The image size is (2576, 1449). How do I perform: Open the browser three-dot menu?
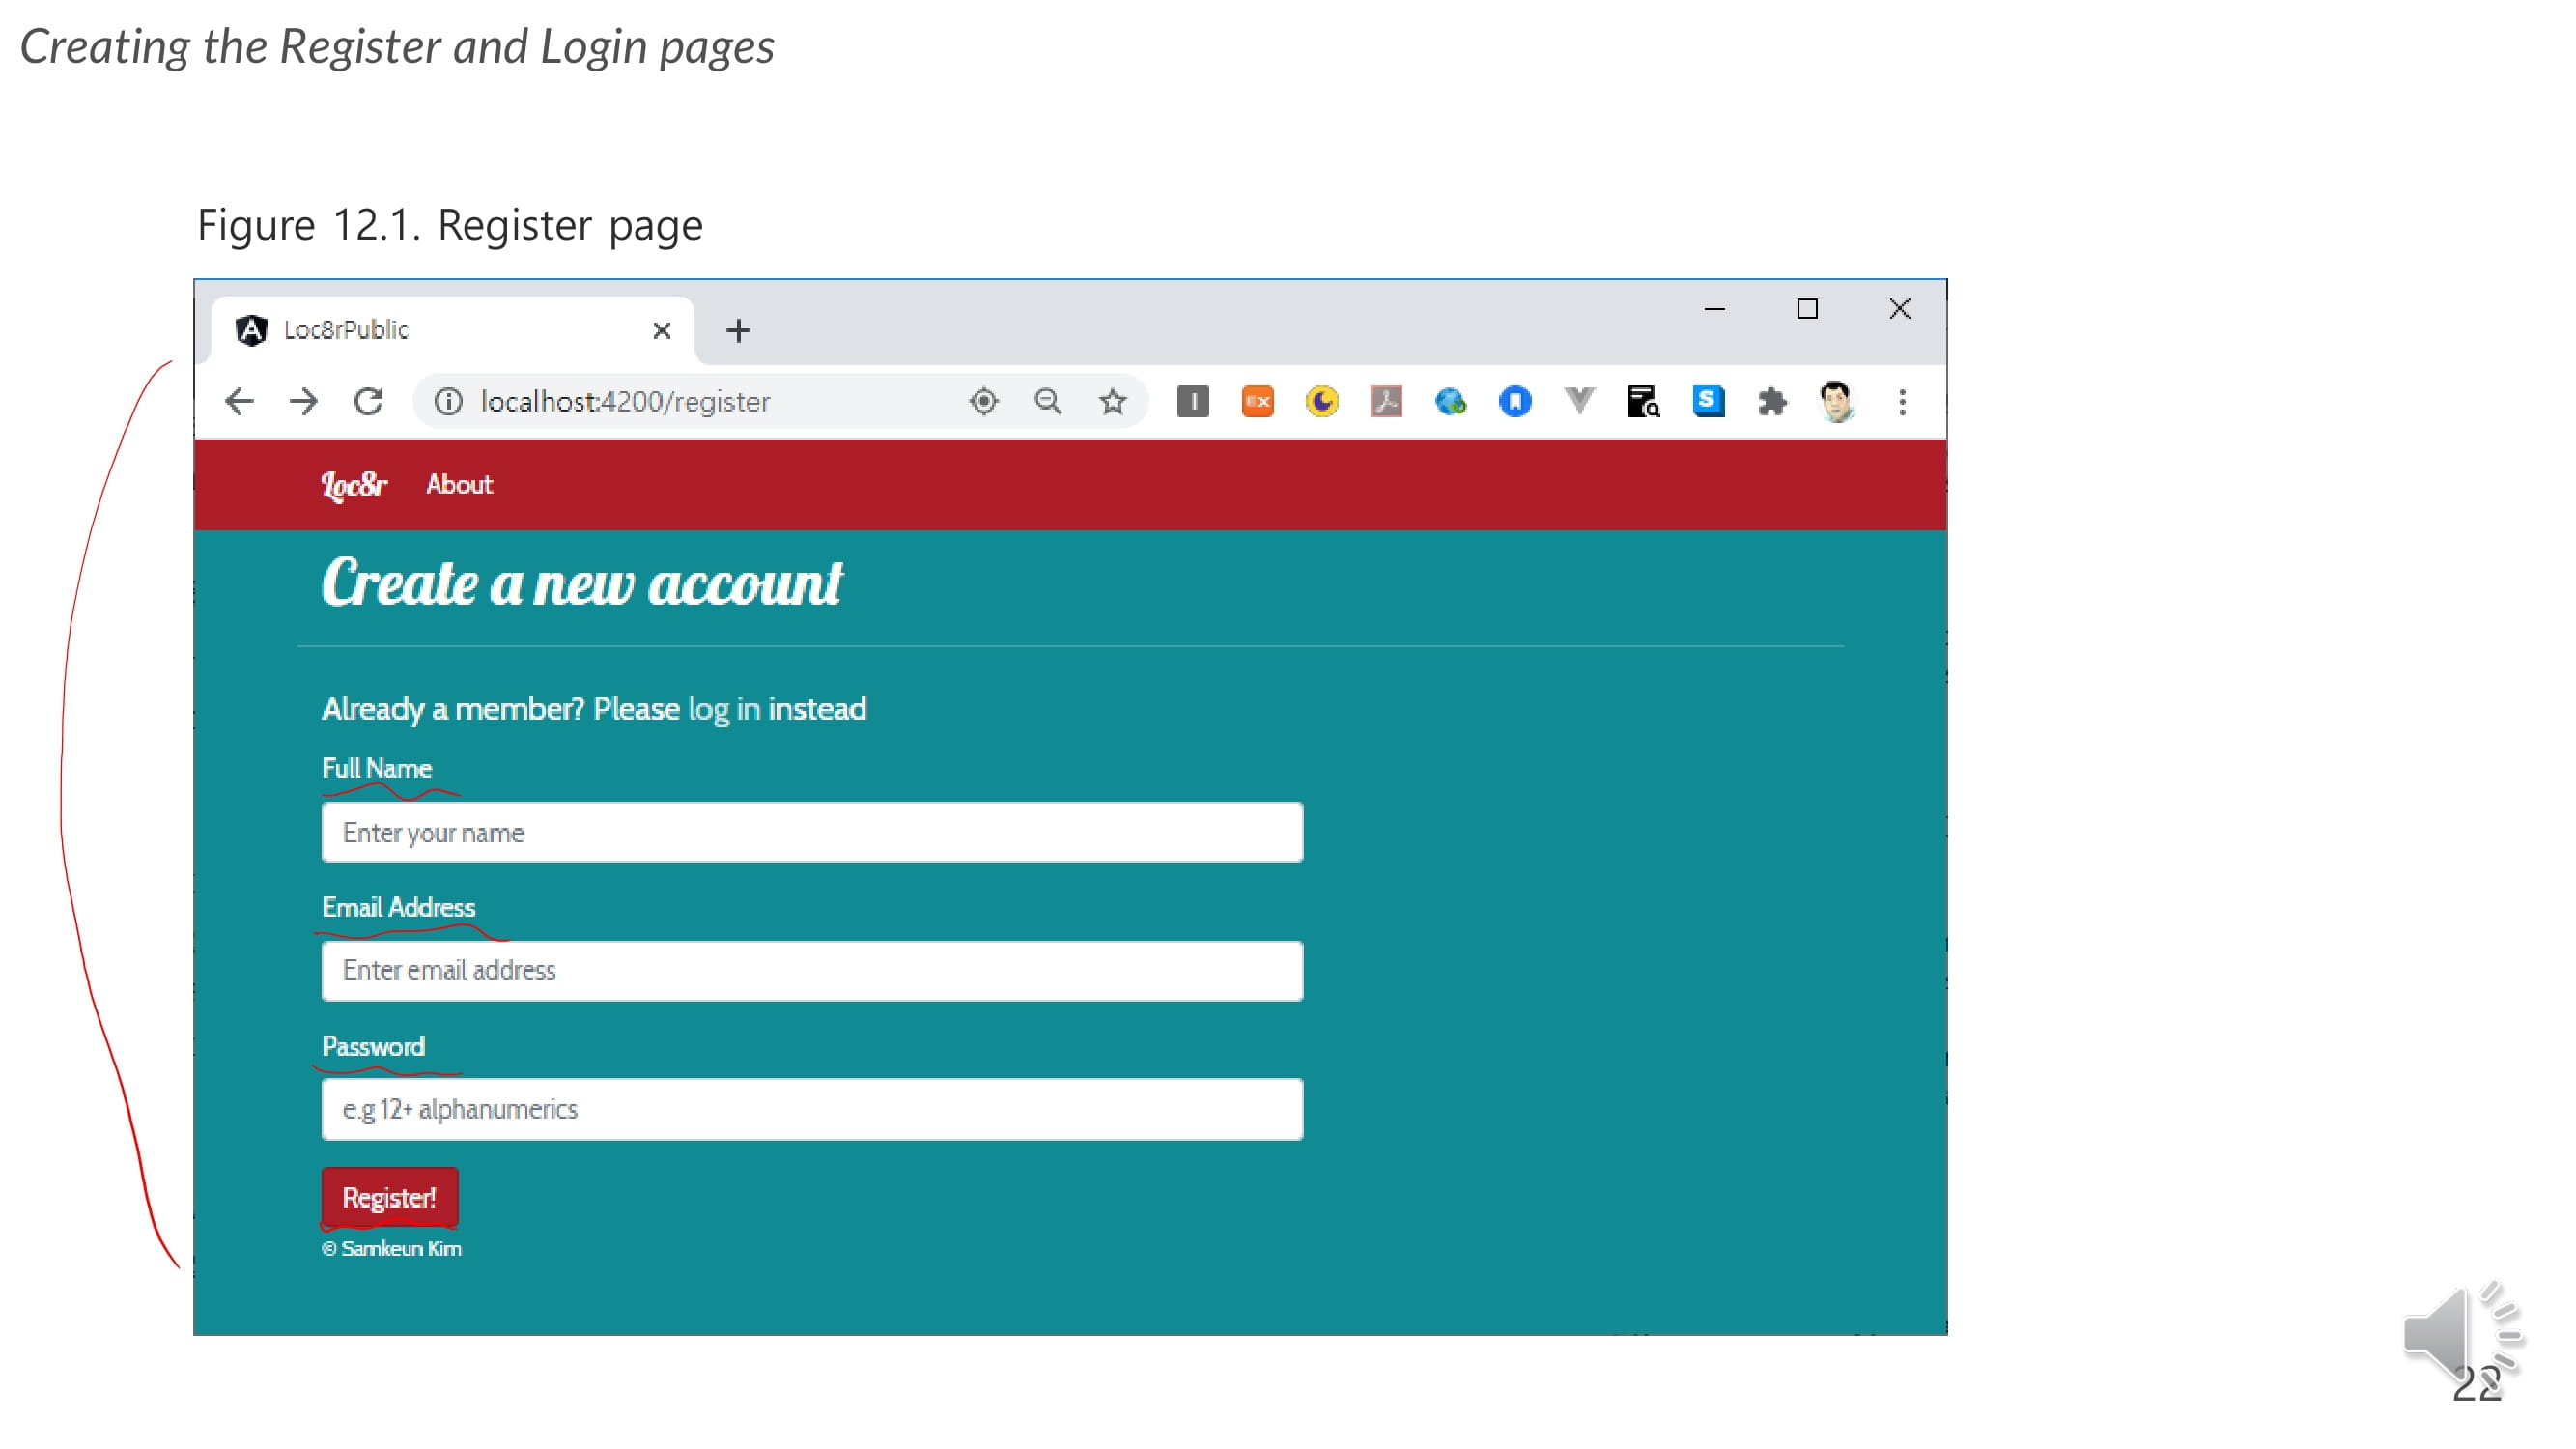pos(1902,402)
